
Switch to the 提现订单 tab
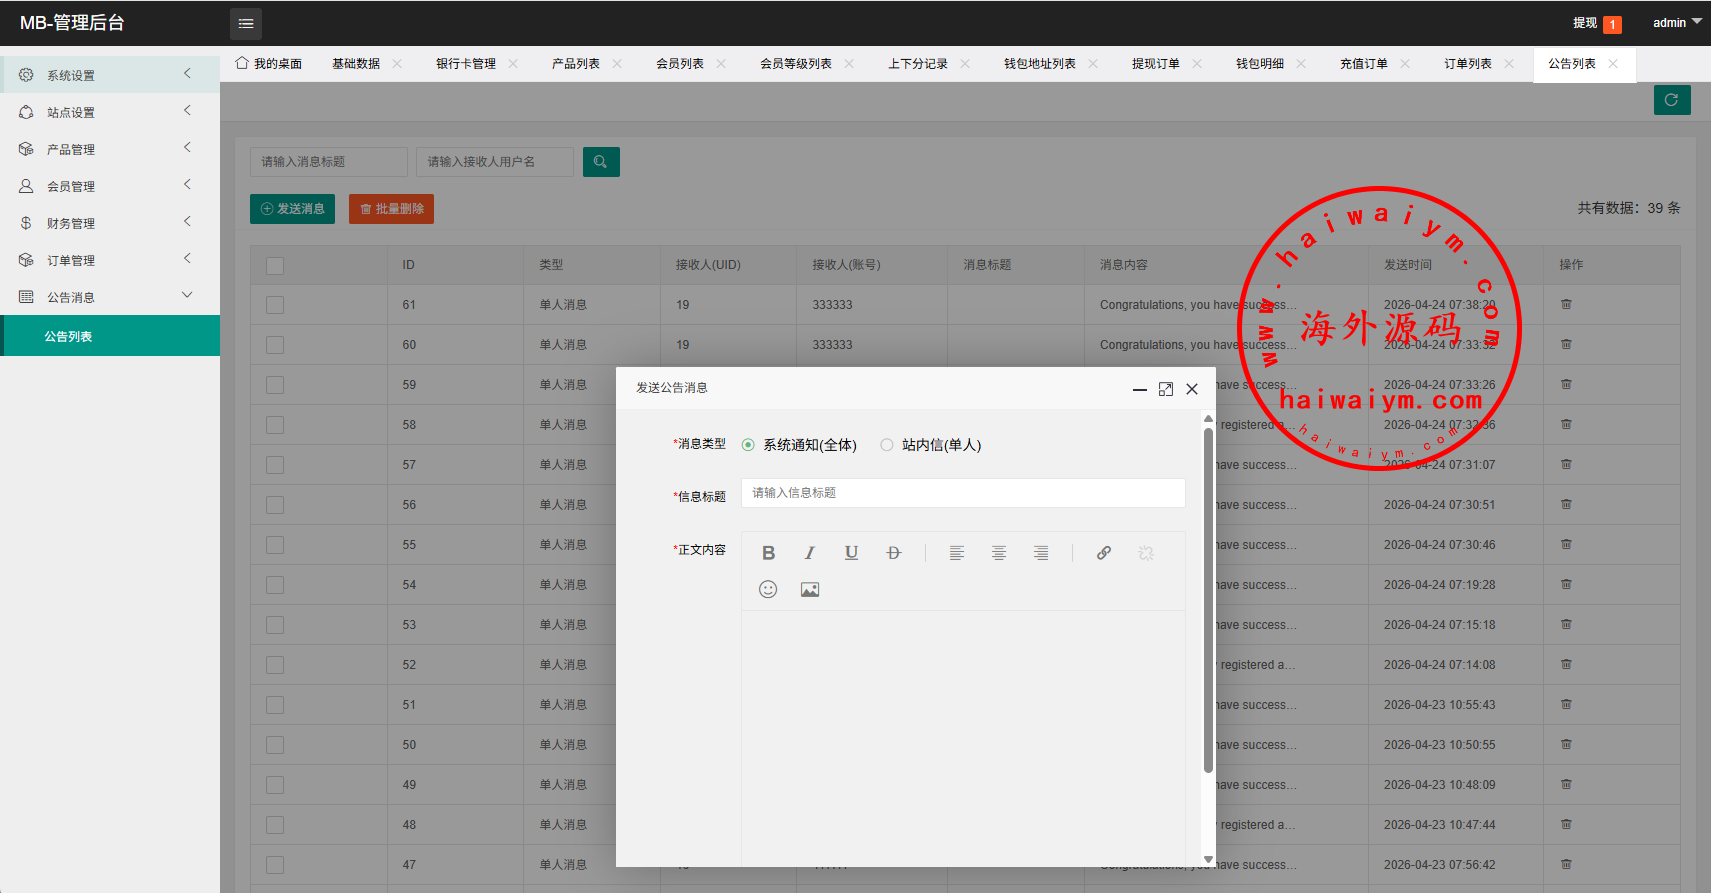pos(1155,64)
